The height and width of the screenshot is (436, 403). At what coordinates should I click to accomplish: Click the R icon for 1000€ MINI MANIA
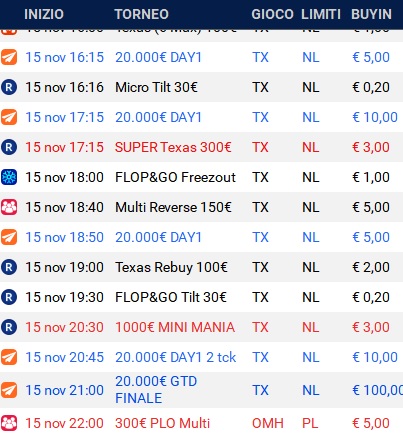tap(9, 327)
